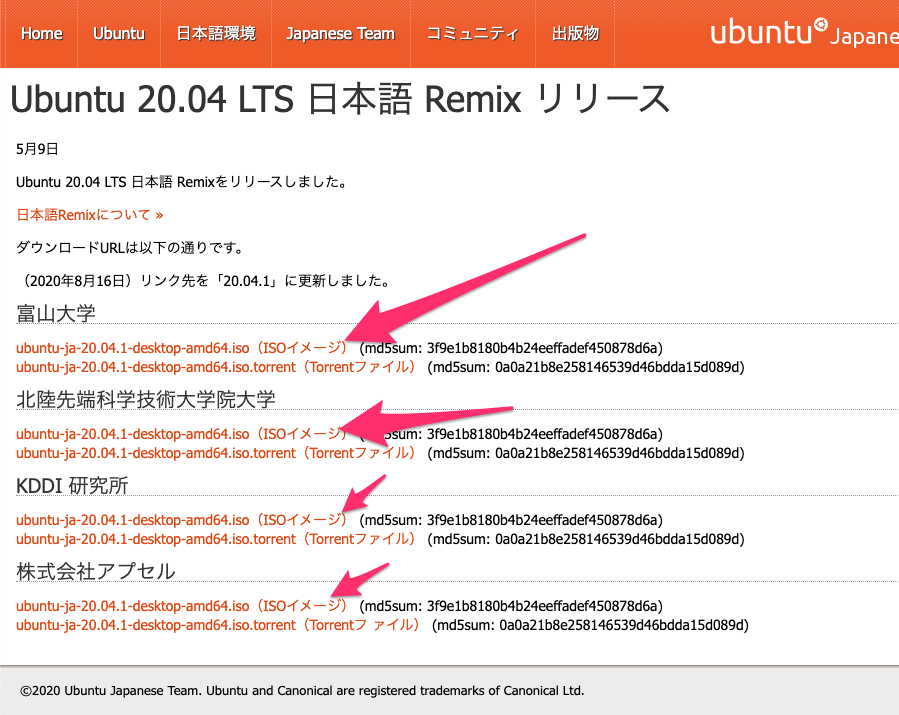Open the コミュニティ menu item
This screenshot has width=899, height=715.
click(x=472, y=33)
